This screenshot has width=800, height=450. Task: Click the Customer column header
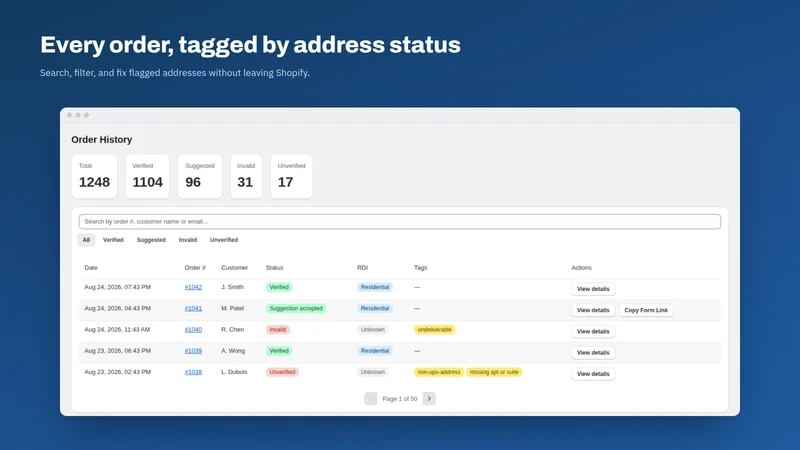(x=234, y=268)
